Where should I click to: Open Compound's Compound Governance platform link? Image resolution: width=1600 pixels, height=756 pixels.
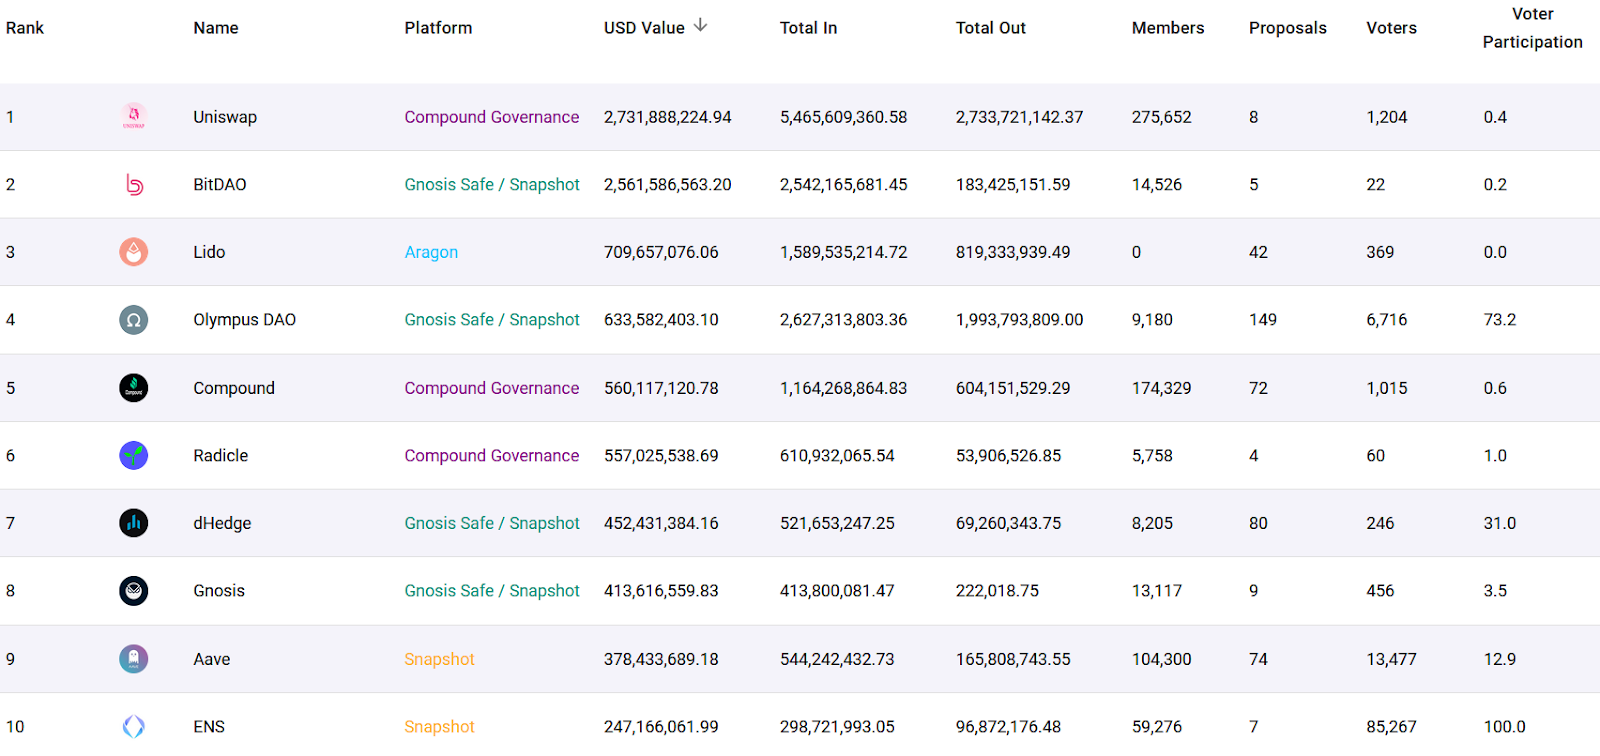[x=491, y=388]
